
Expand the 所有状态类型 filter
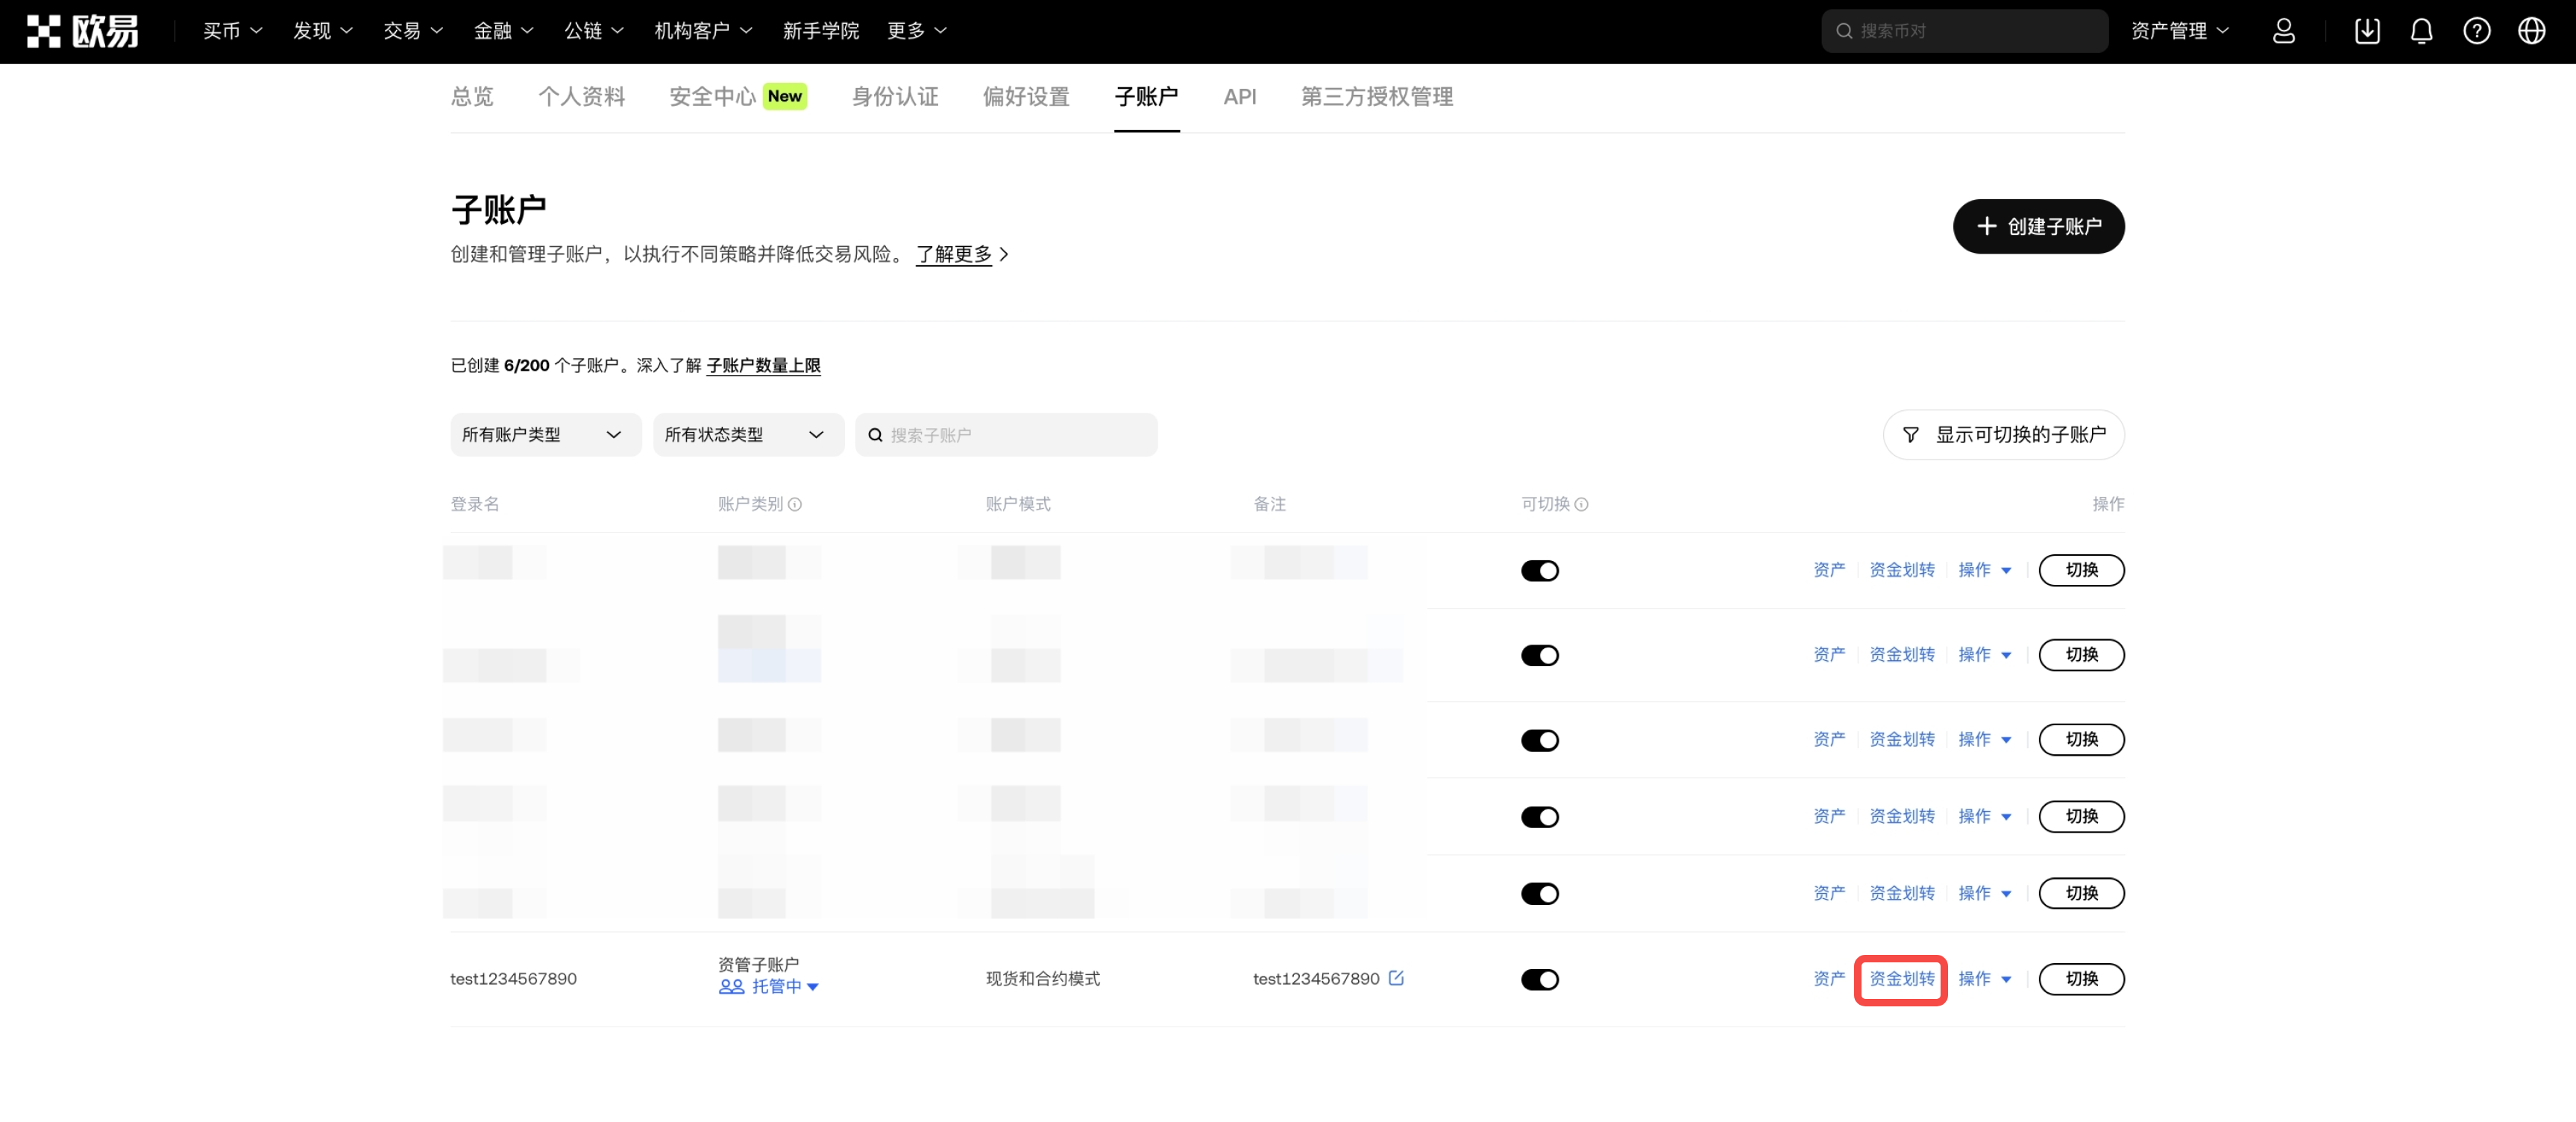(747, 434)
